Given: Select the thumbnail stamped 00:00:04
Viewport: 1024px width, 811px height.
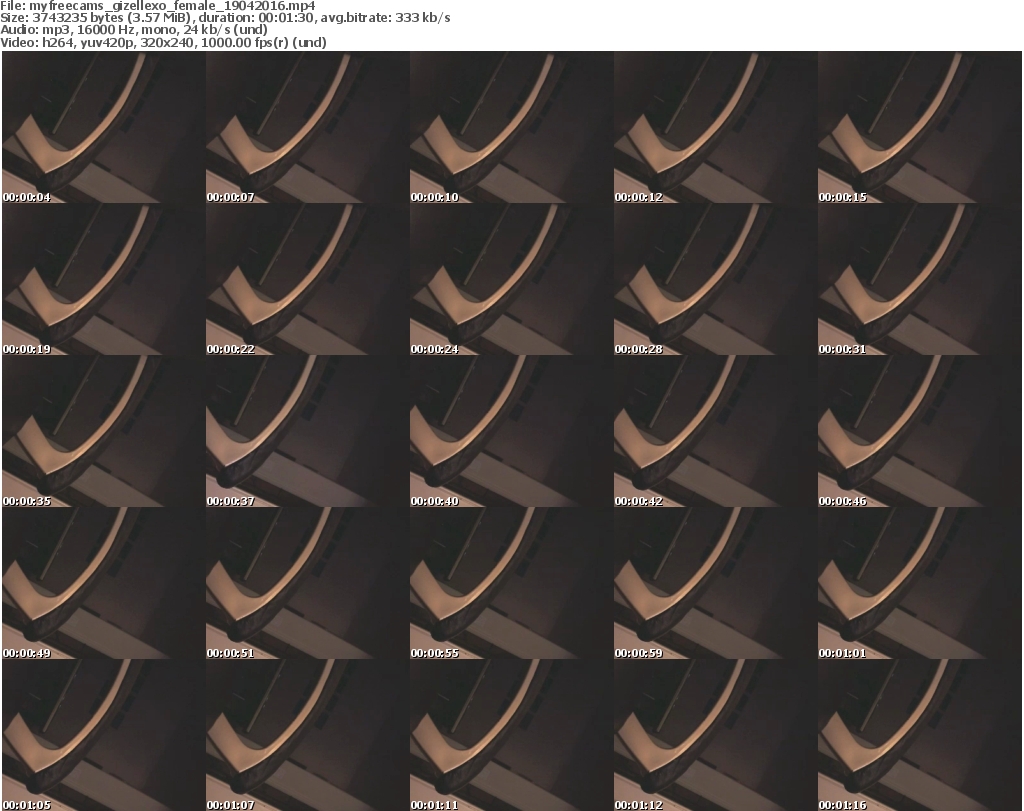Looking at the screenshot, I should [104, 127].
